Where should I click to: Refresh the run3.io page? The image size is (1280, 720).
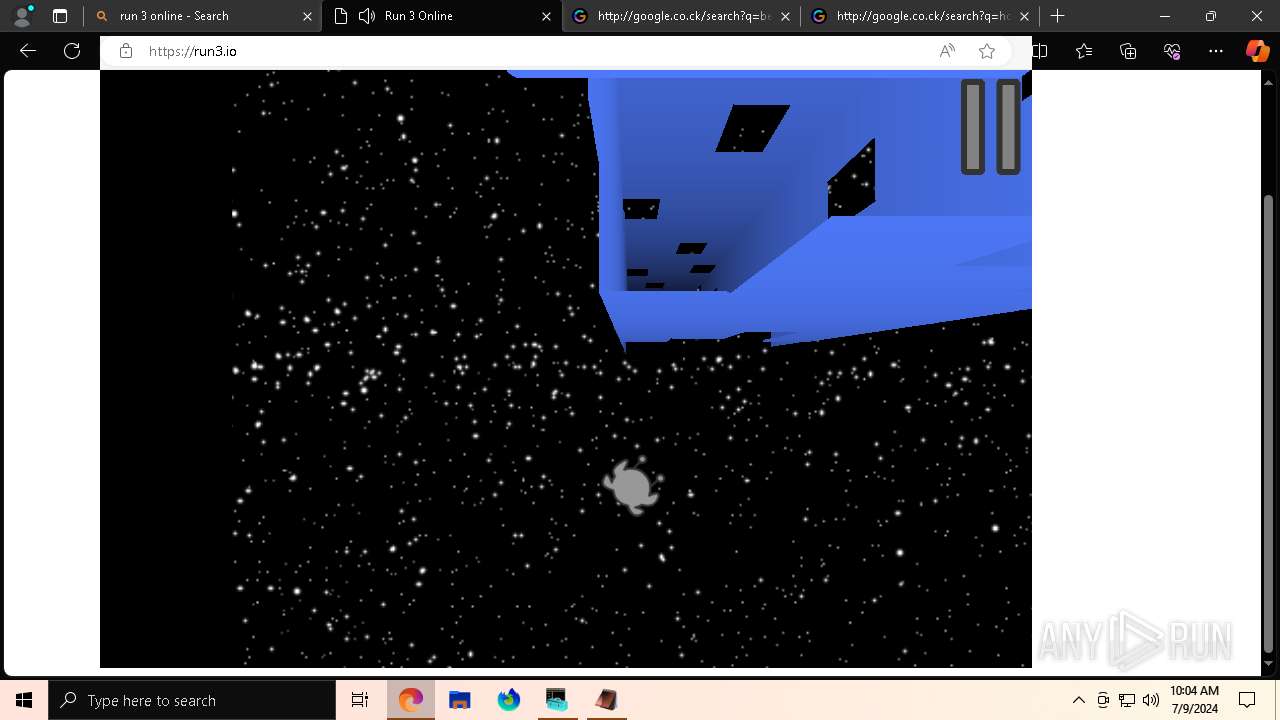click(x=72, y=51)
